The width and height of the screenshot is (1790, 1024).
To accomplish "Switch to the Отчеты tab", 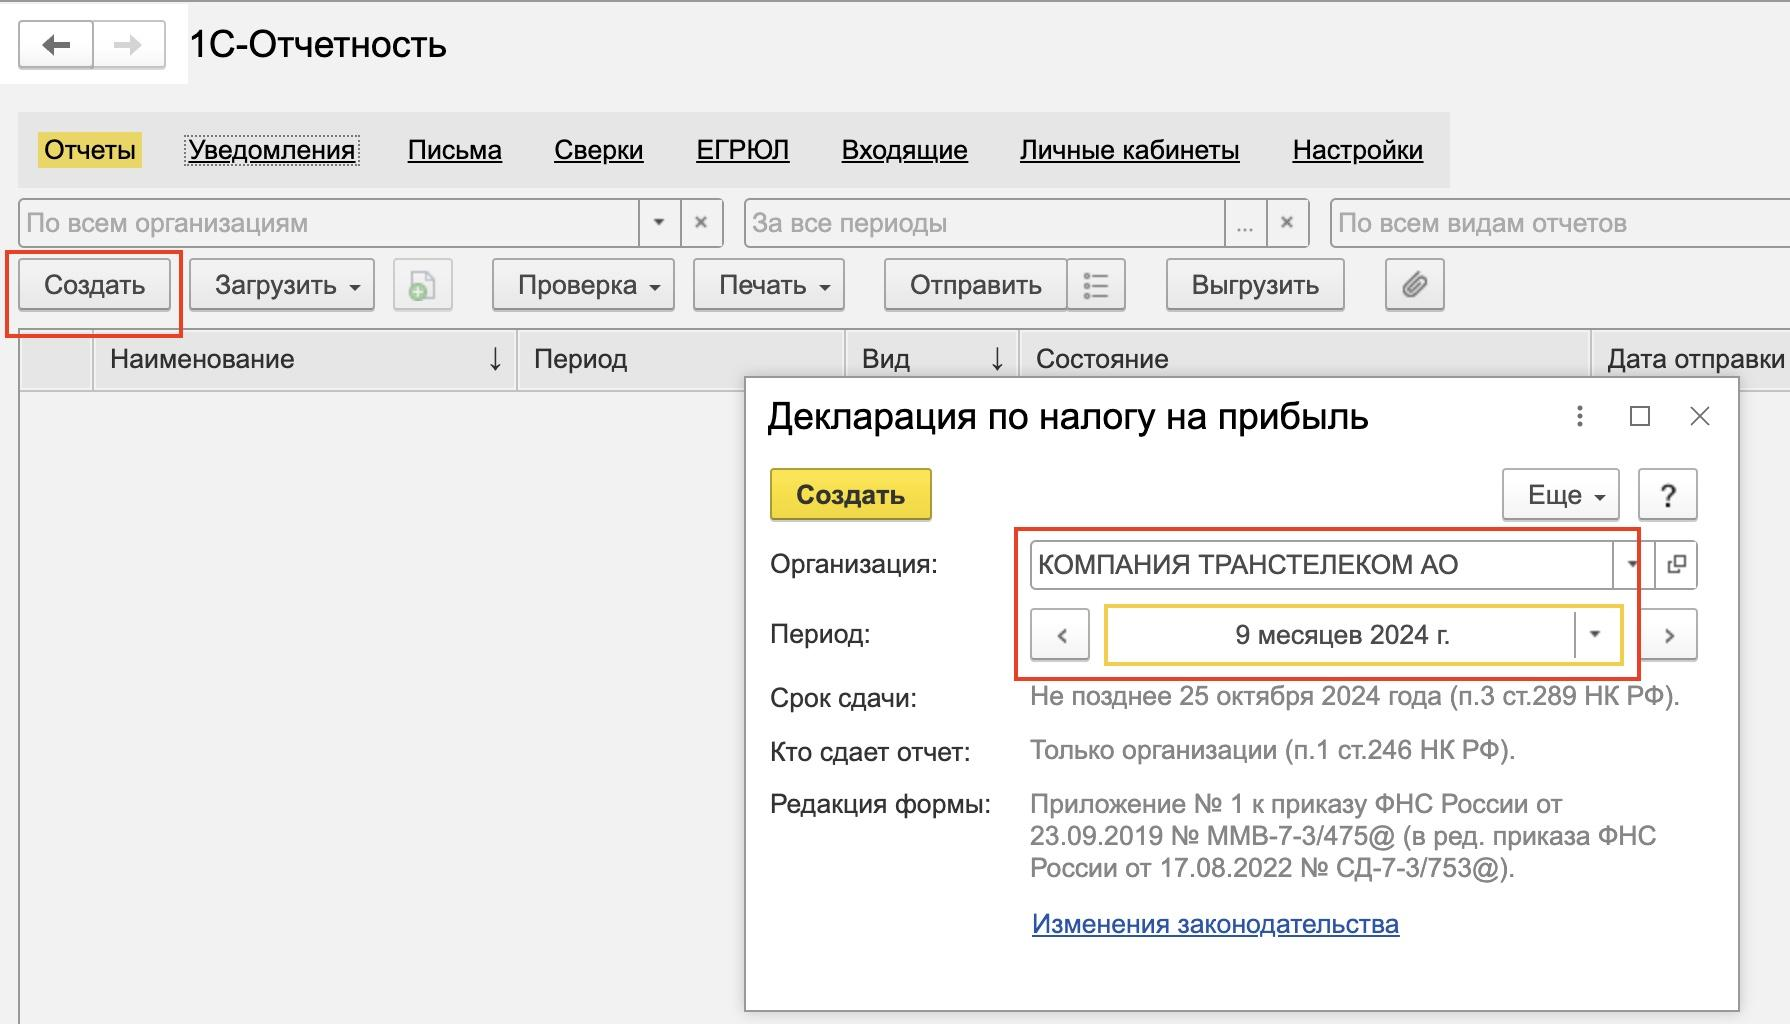I will click(90, 150).
